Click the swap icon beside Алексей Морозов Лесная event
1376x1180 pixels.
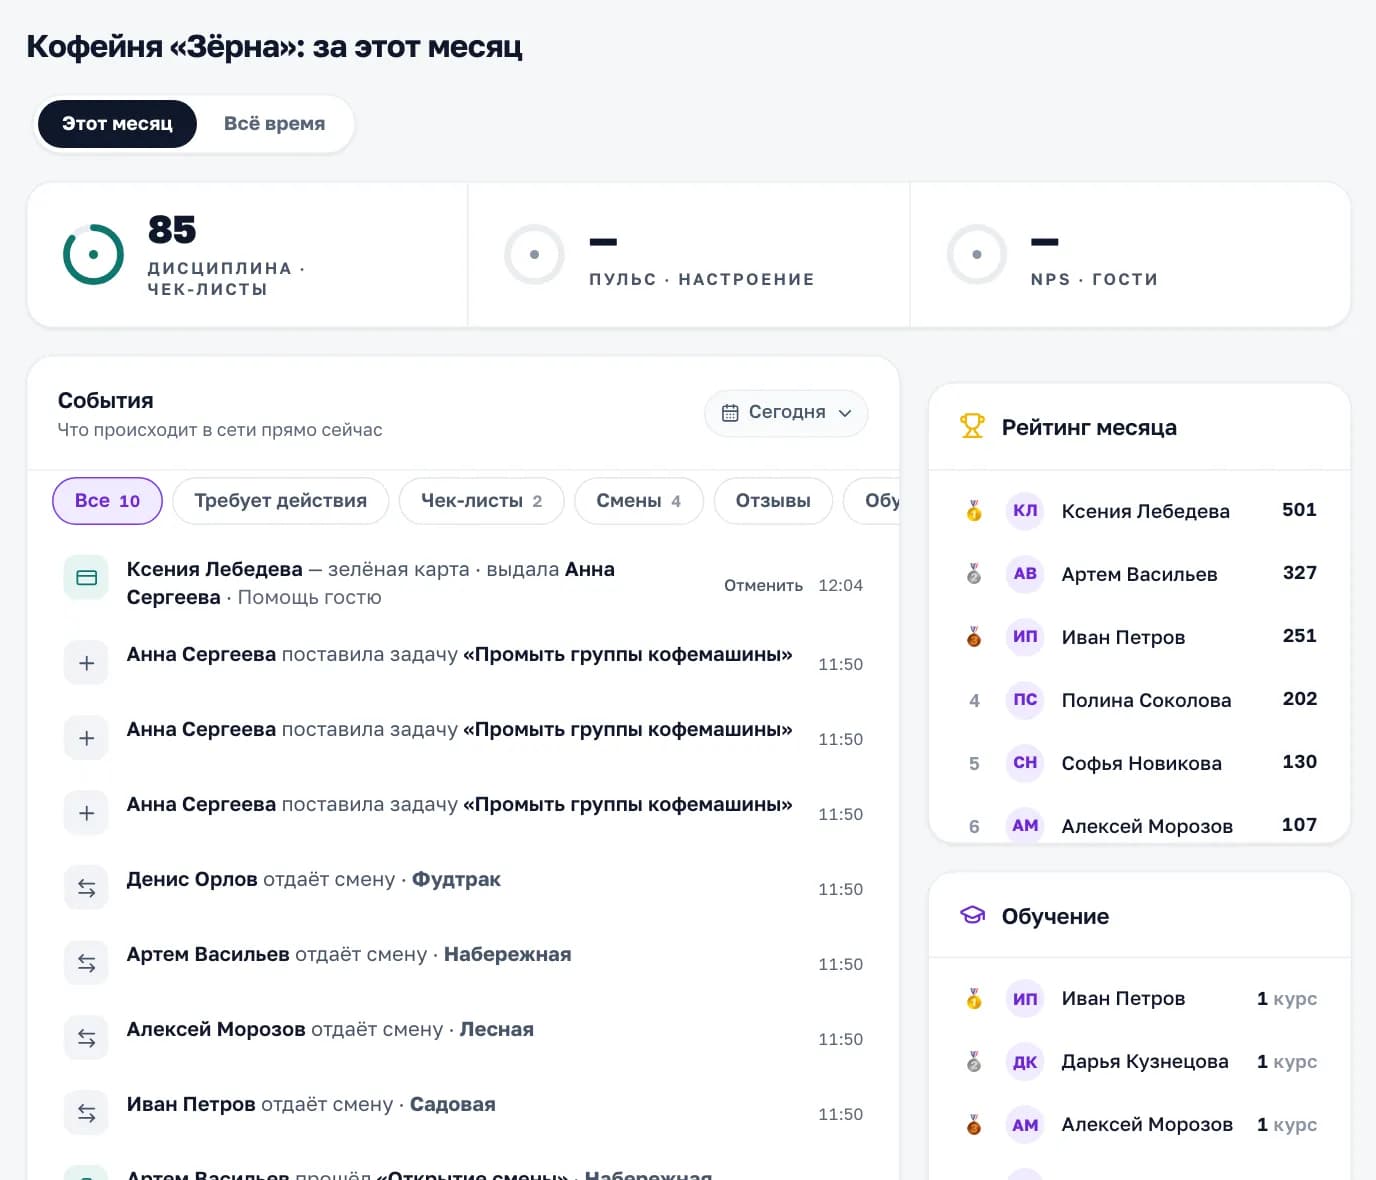point(86,1038)
